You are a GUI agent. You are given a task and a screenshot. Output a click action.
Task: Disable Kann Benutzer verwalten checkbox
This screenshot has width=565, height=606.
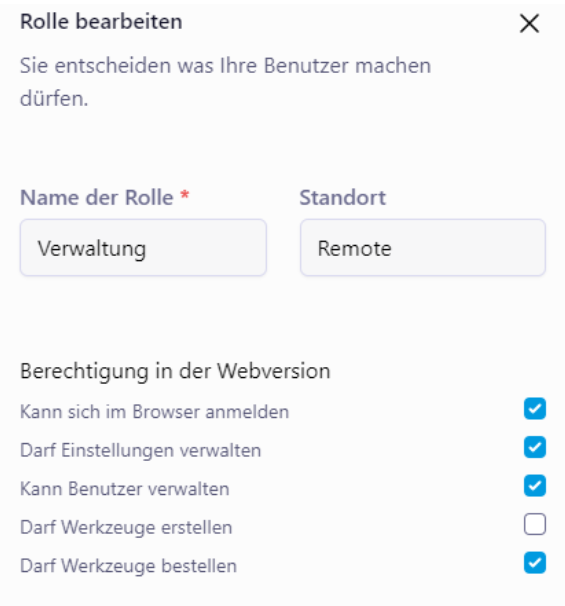click(x=535, y=485)
